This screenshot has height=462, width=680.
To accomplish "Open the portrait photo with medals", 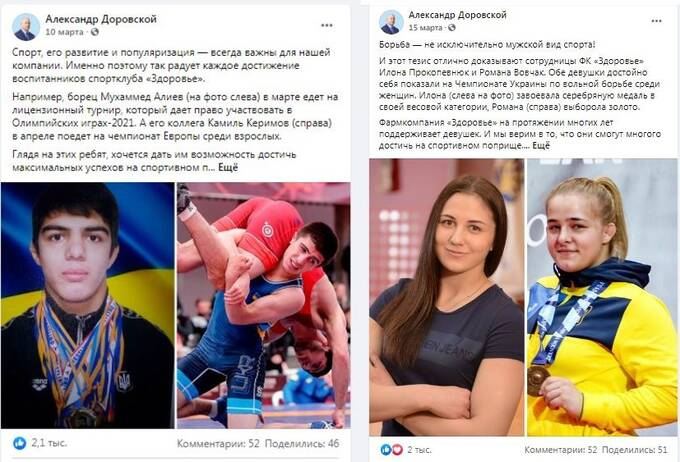I will (x=88, y=305).
